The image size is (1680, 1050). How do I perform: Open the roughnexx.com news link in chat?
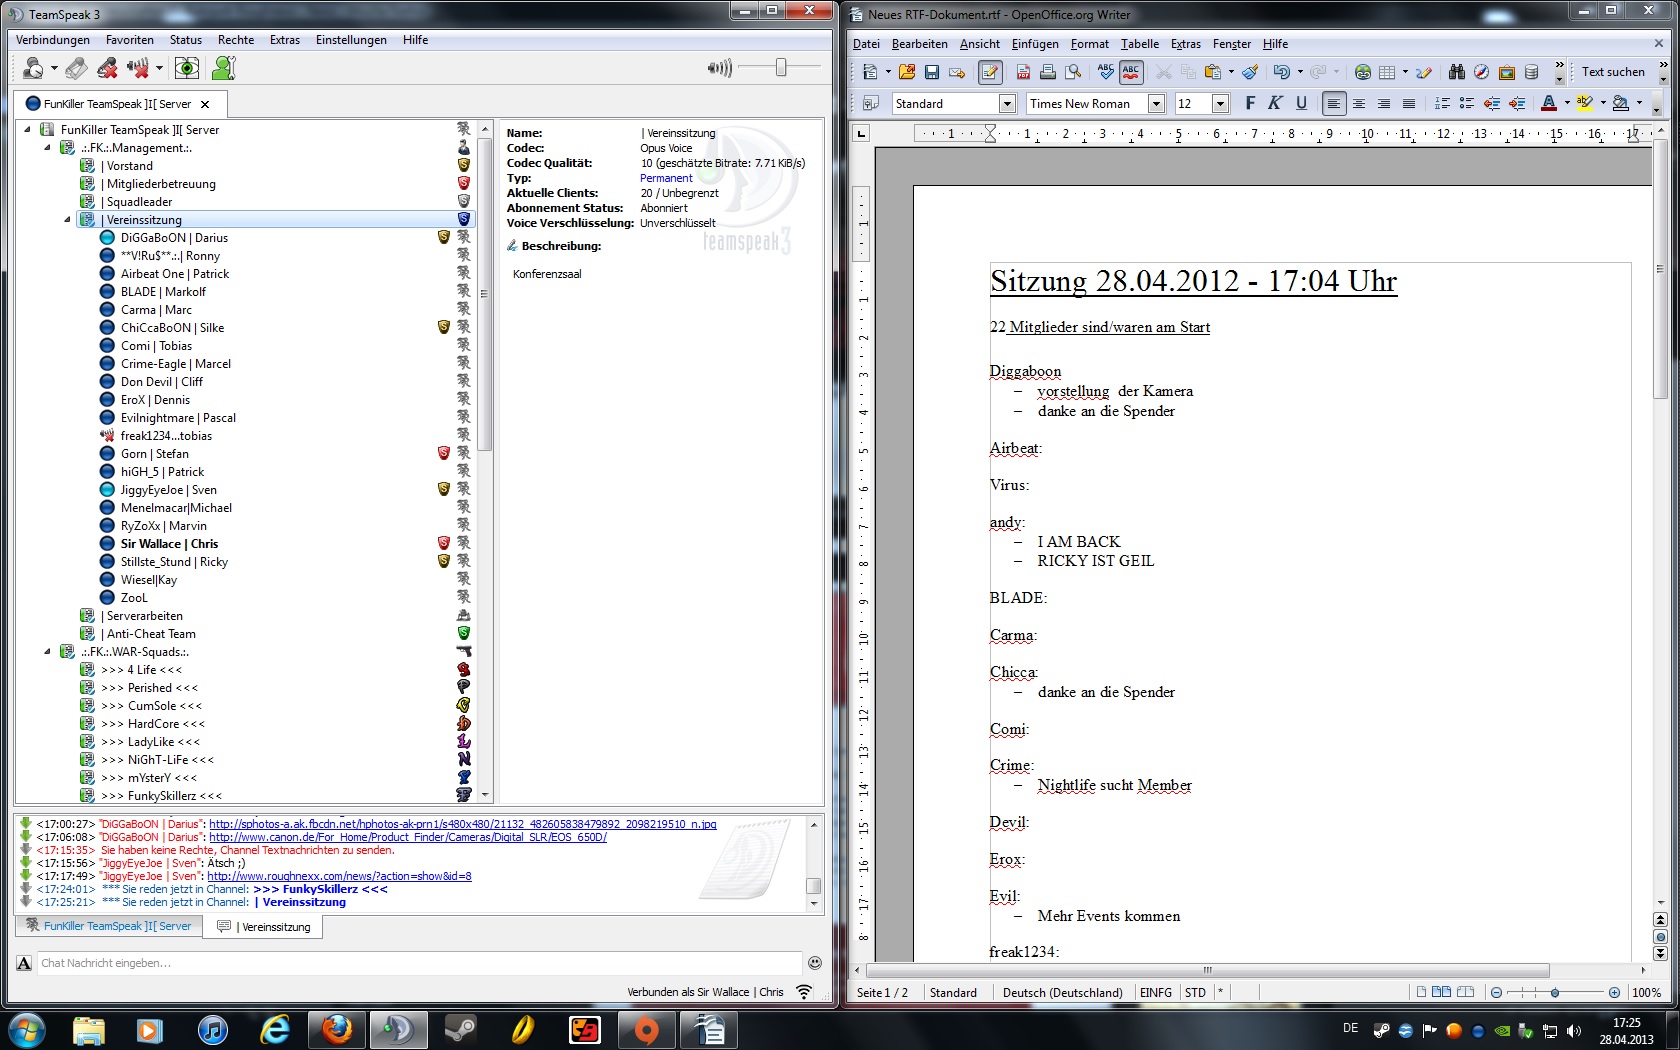pyautogui.click(x=339, y=876)
